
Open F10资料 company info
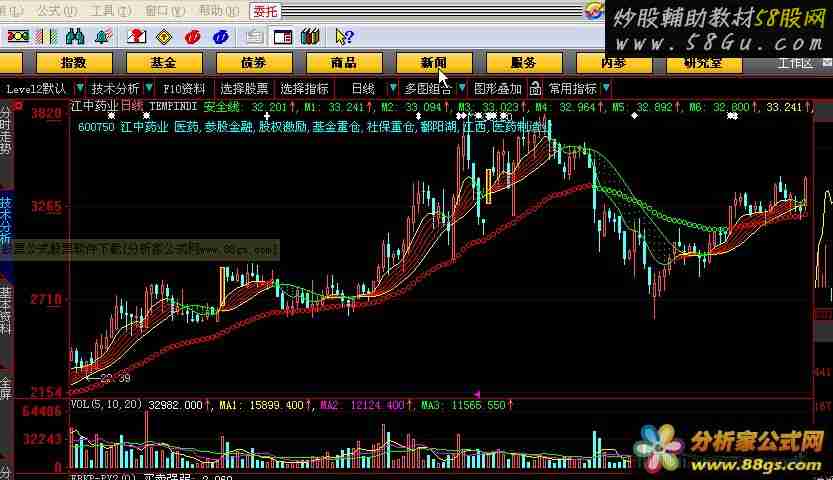point(184,89)
